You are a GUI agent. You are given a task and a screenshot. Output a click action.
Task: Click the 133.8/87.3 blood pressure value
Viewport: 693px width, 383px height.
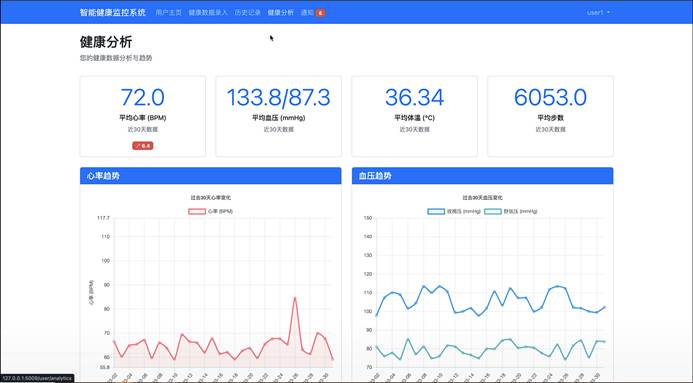278,97
